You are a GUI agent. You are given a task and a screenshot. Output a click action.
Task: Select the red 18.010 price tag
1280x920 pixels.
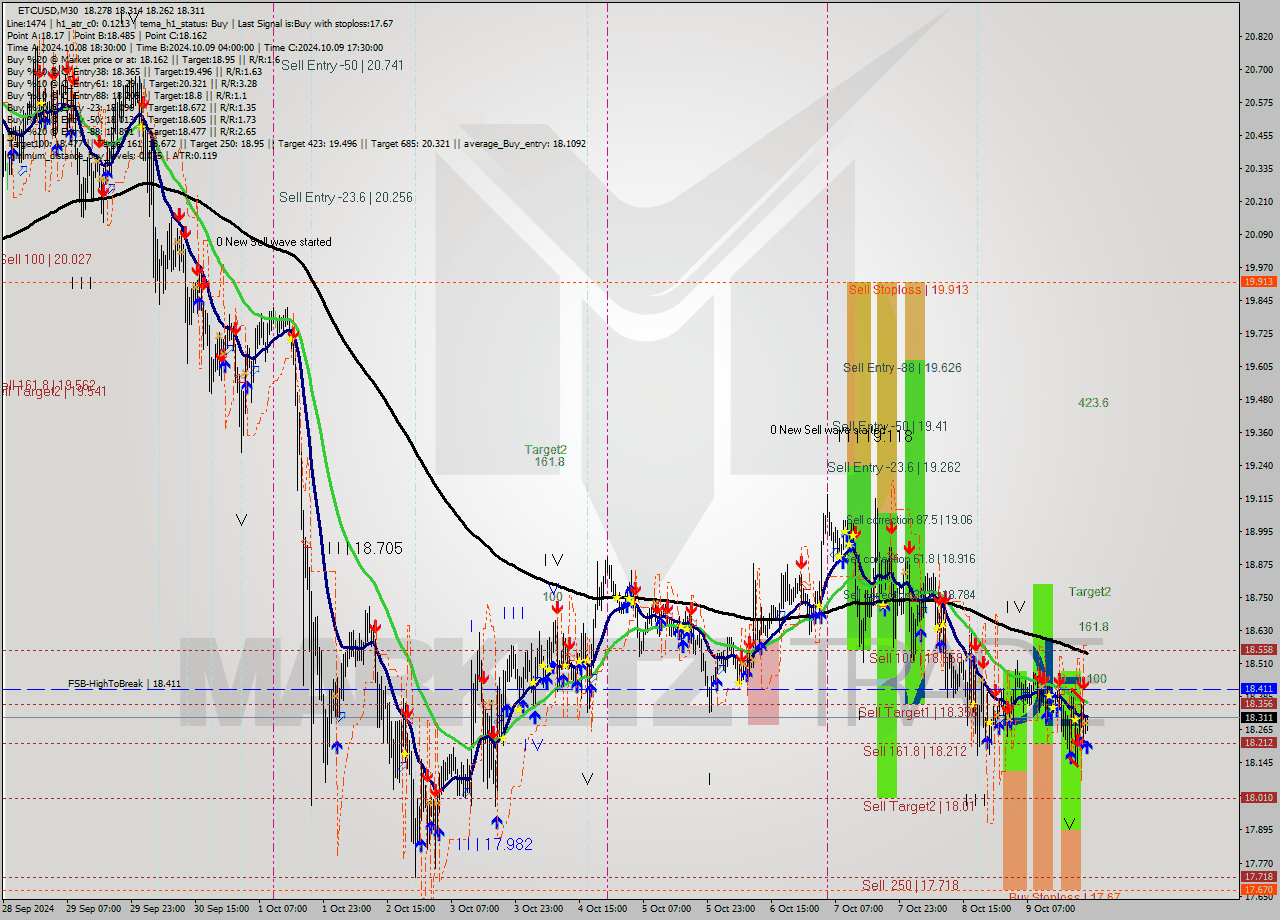coord(1258,797)
